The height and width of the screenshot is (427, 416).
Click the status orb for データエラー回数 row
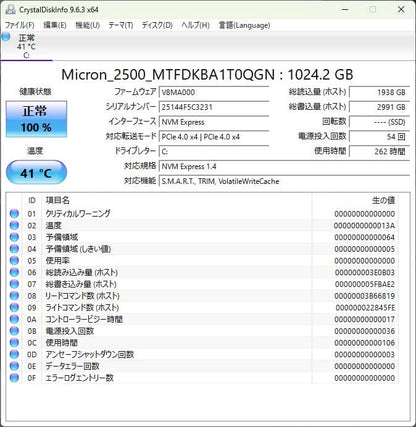pyautogui.click(x=14, y=366)
